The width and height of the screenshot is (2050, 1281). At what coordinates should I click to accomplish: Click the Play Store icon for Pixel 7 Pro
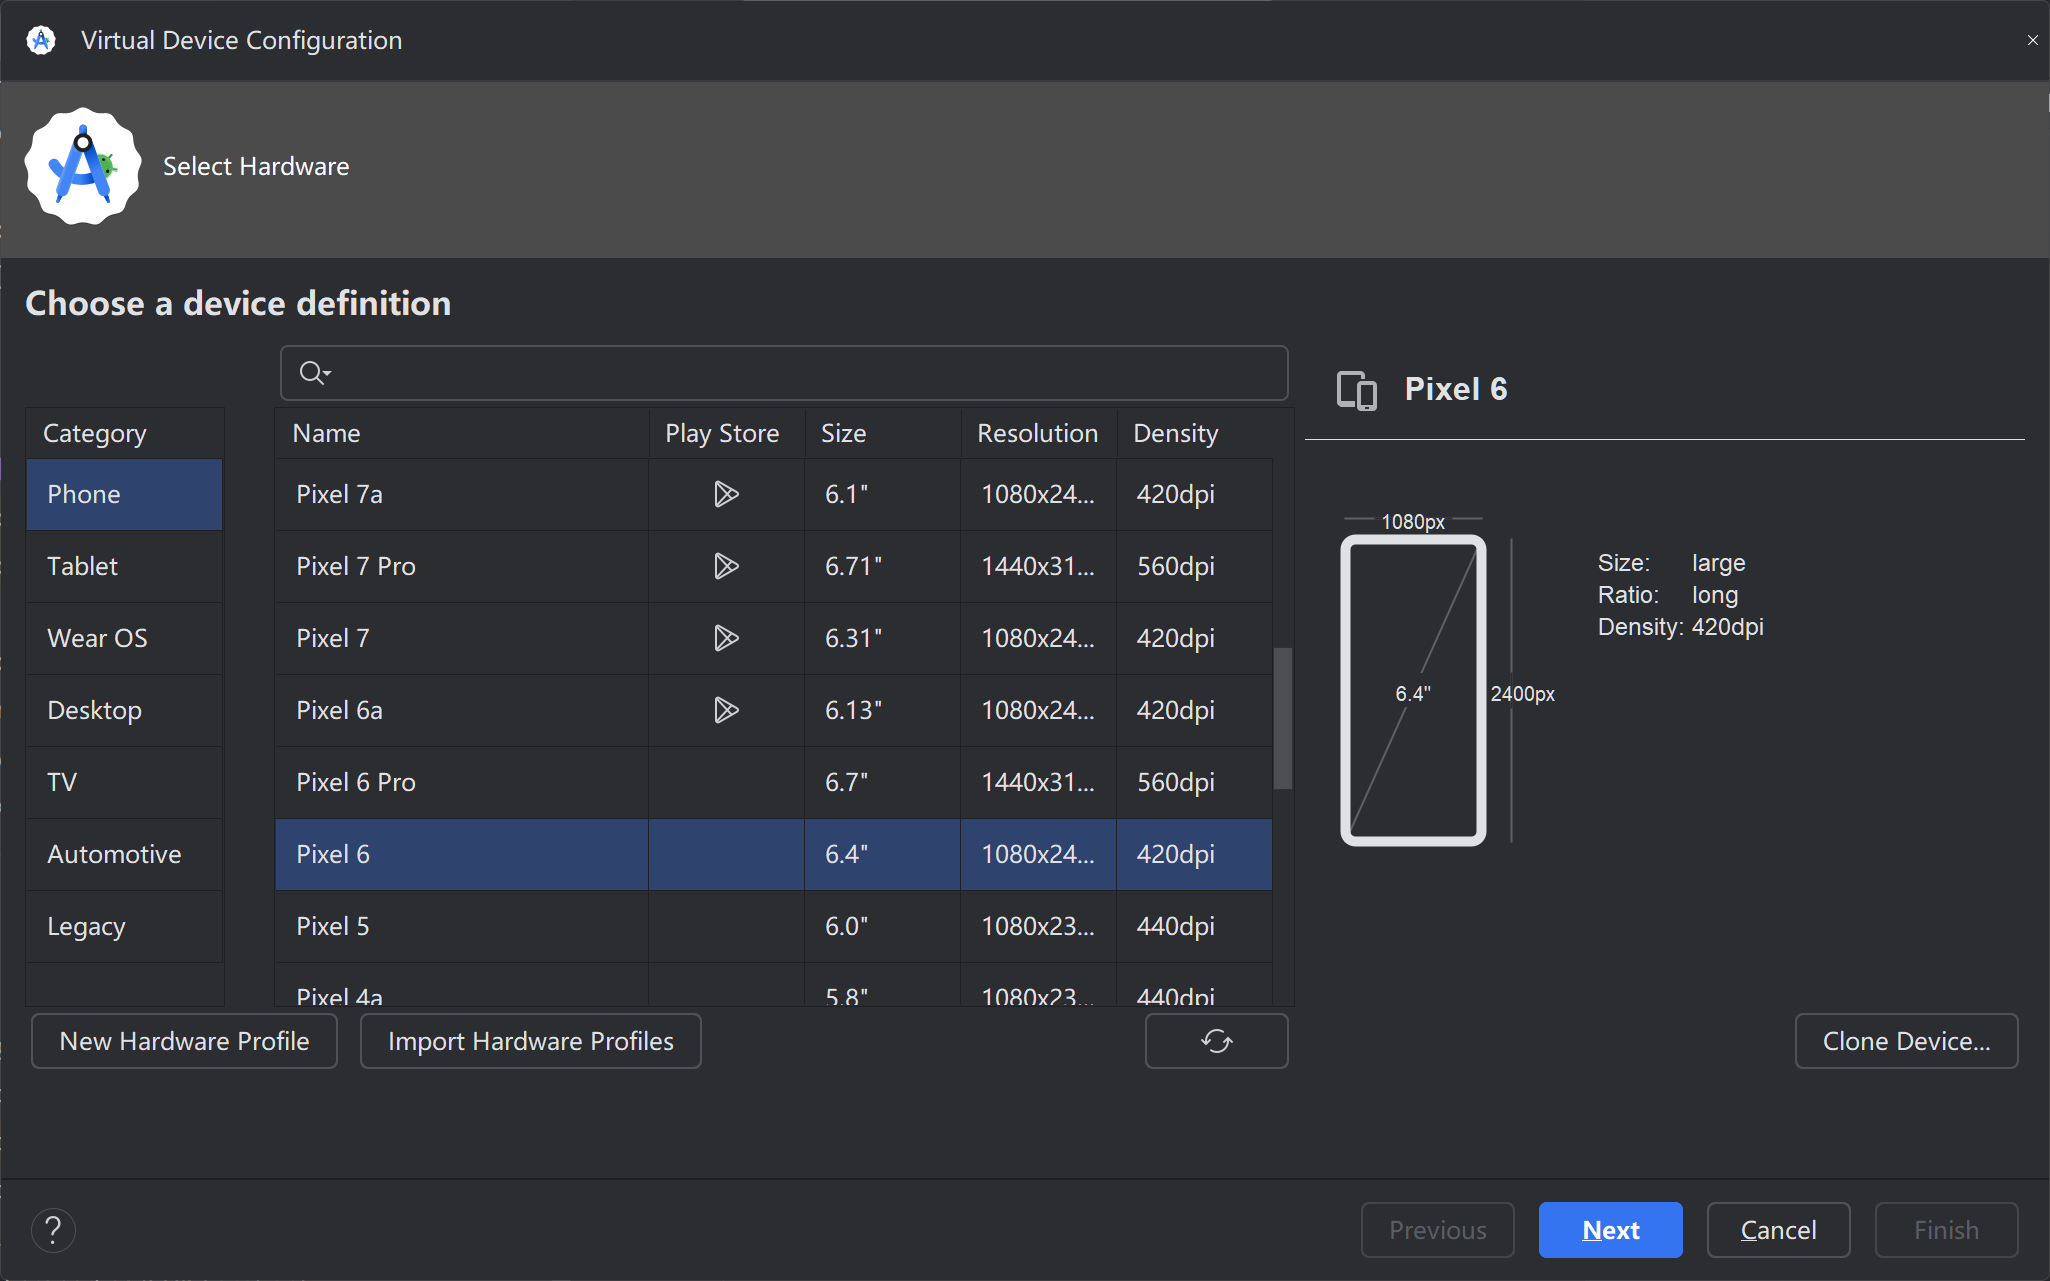coord(726,566)
